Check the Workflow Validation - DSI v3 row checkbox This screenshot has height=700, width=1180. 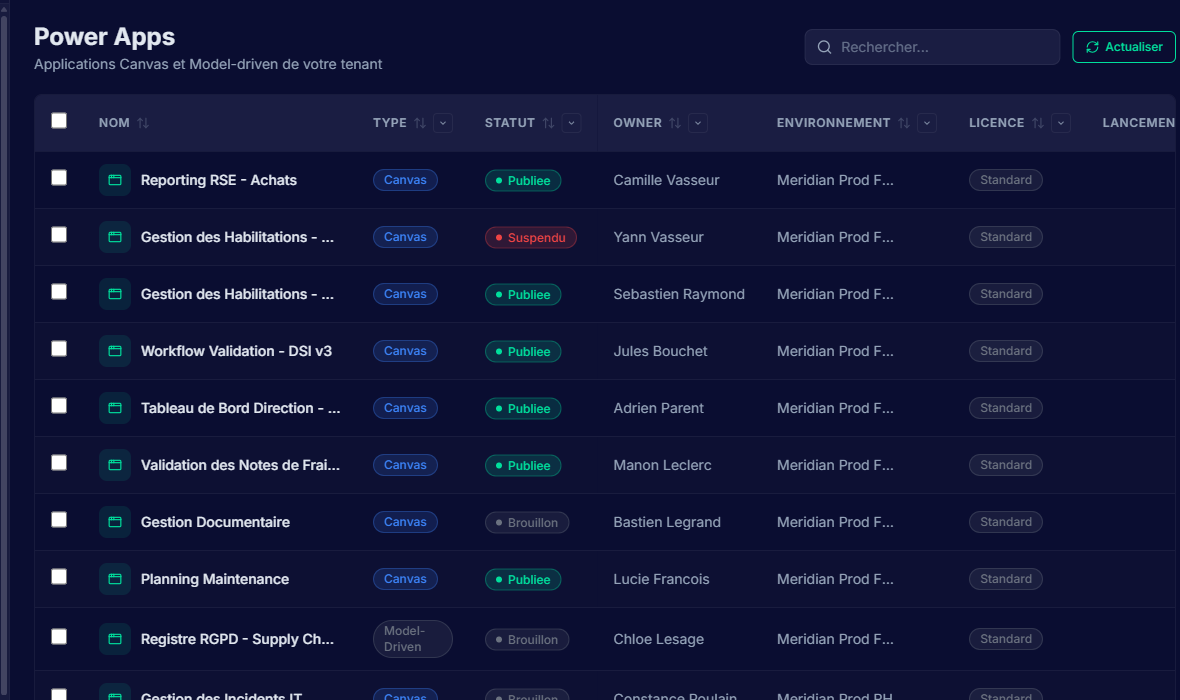tap(58, 351)
